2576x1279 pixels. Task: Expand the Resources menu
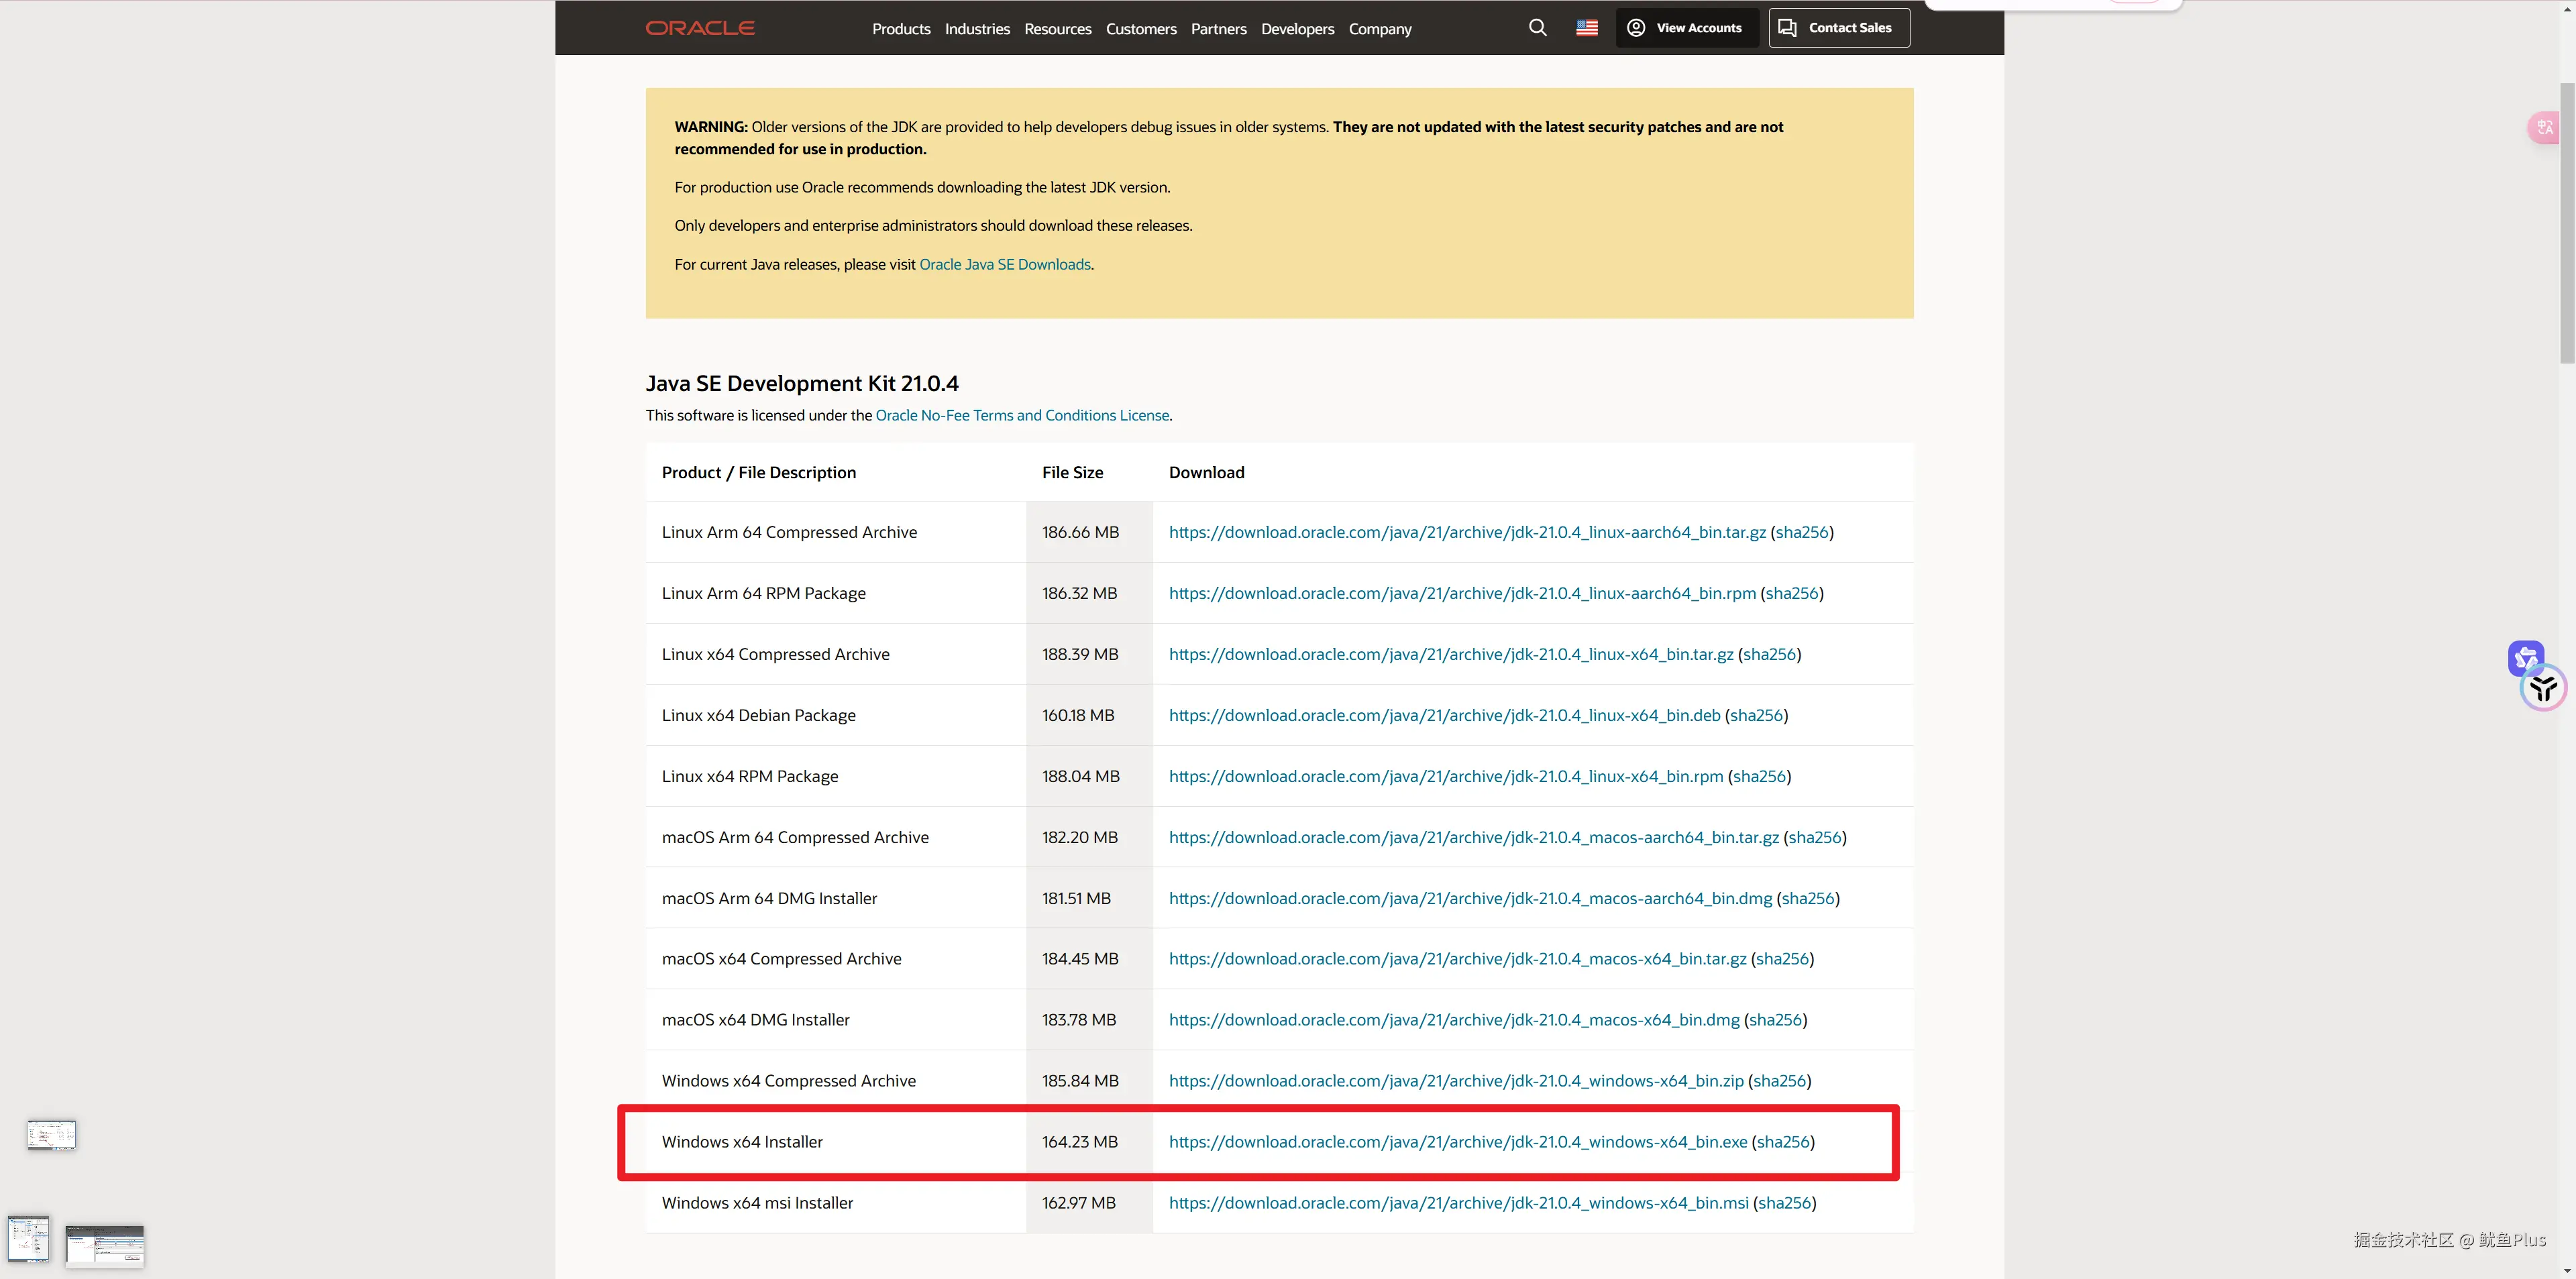[x=1057, y=29]
